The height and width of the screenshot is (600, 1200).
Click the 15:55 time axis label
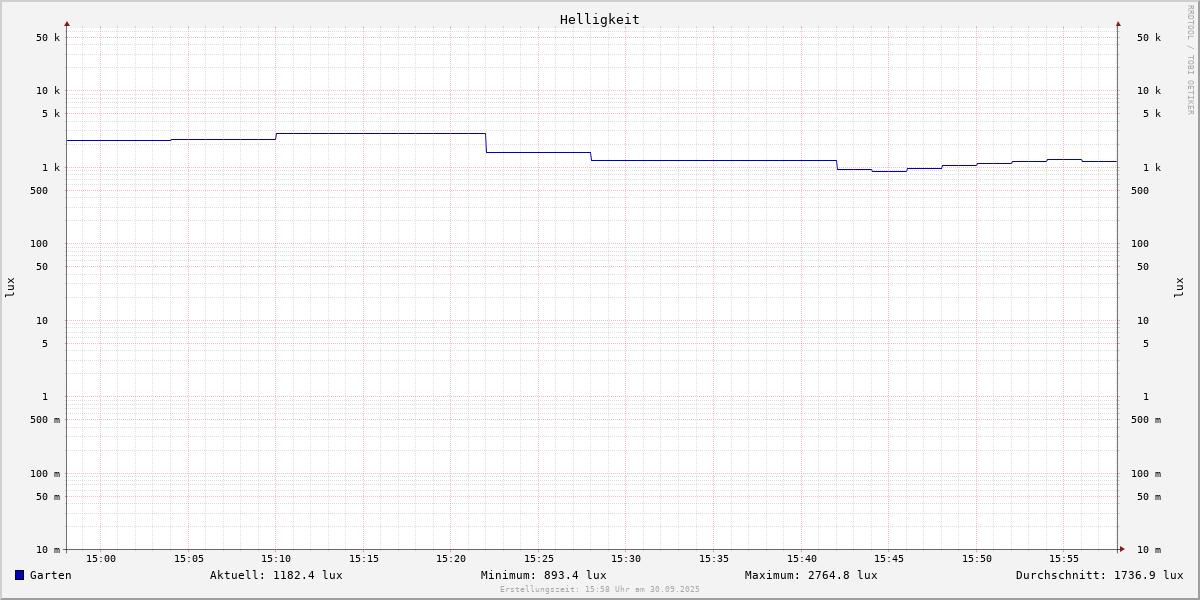click(1064, 559)
